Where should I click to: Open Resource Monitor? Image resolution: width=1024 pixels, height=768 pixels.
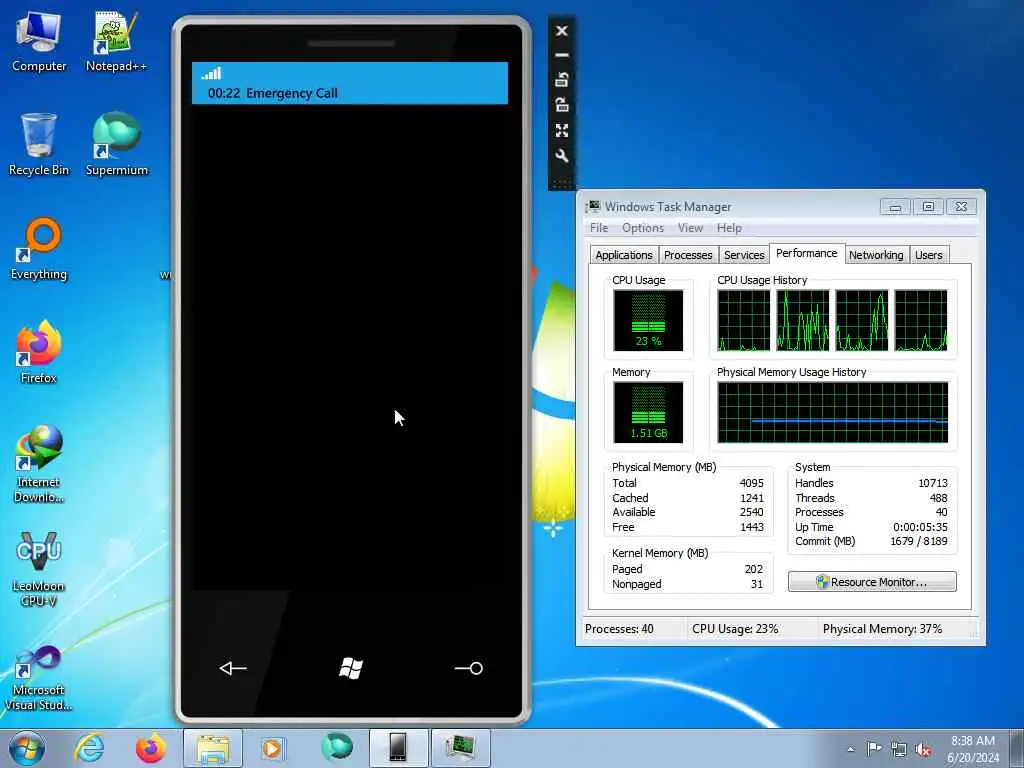pos(872,582)
